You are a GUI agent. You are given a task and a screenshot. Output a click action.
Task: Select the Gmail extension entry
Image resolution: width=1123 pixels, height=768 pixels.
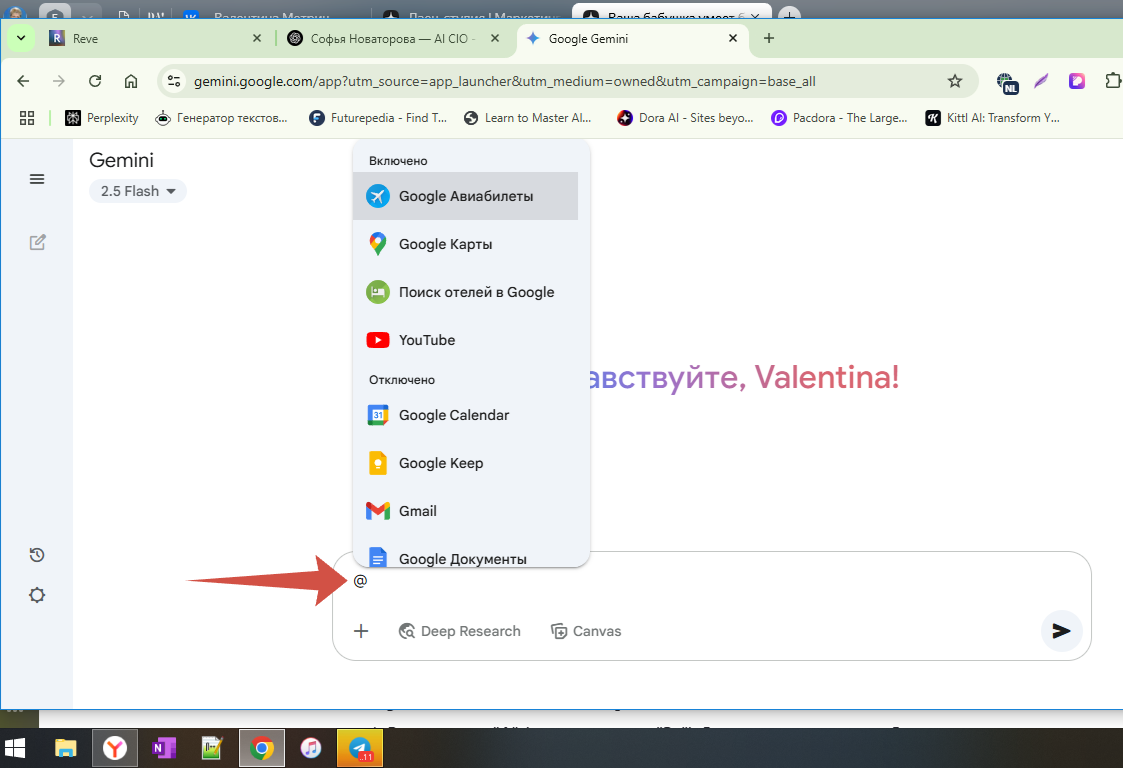[466, 511]
